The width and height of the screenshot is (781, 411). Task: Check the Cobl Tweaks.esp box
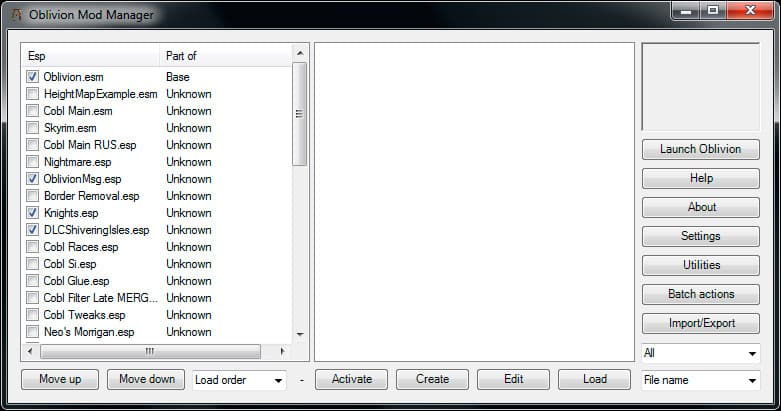(32, 315)
